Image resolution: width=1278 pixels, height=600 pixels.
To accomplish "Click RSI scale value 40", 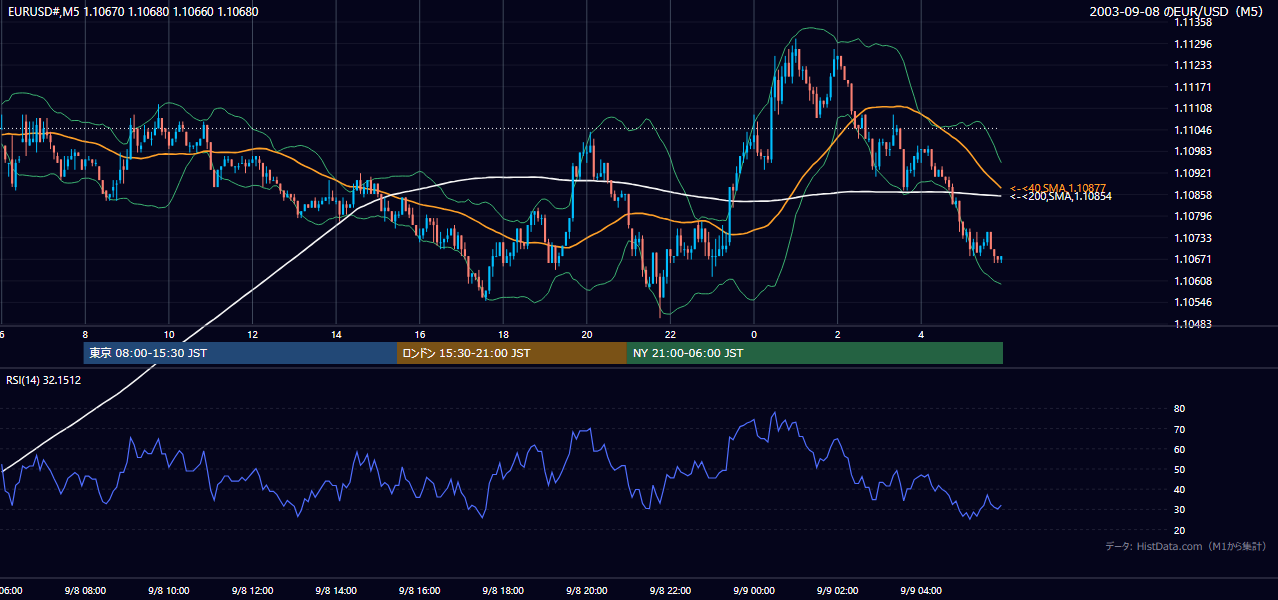I will click(x=1179, y=490).
